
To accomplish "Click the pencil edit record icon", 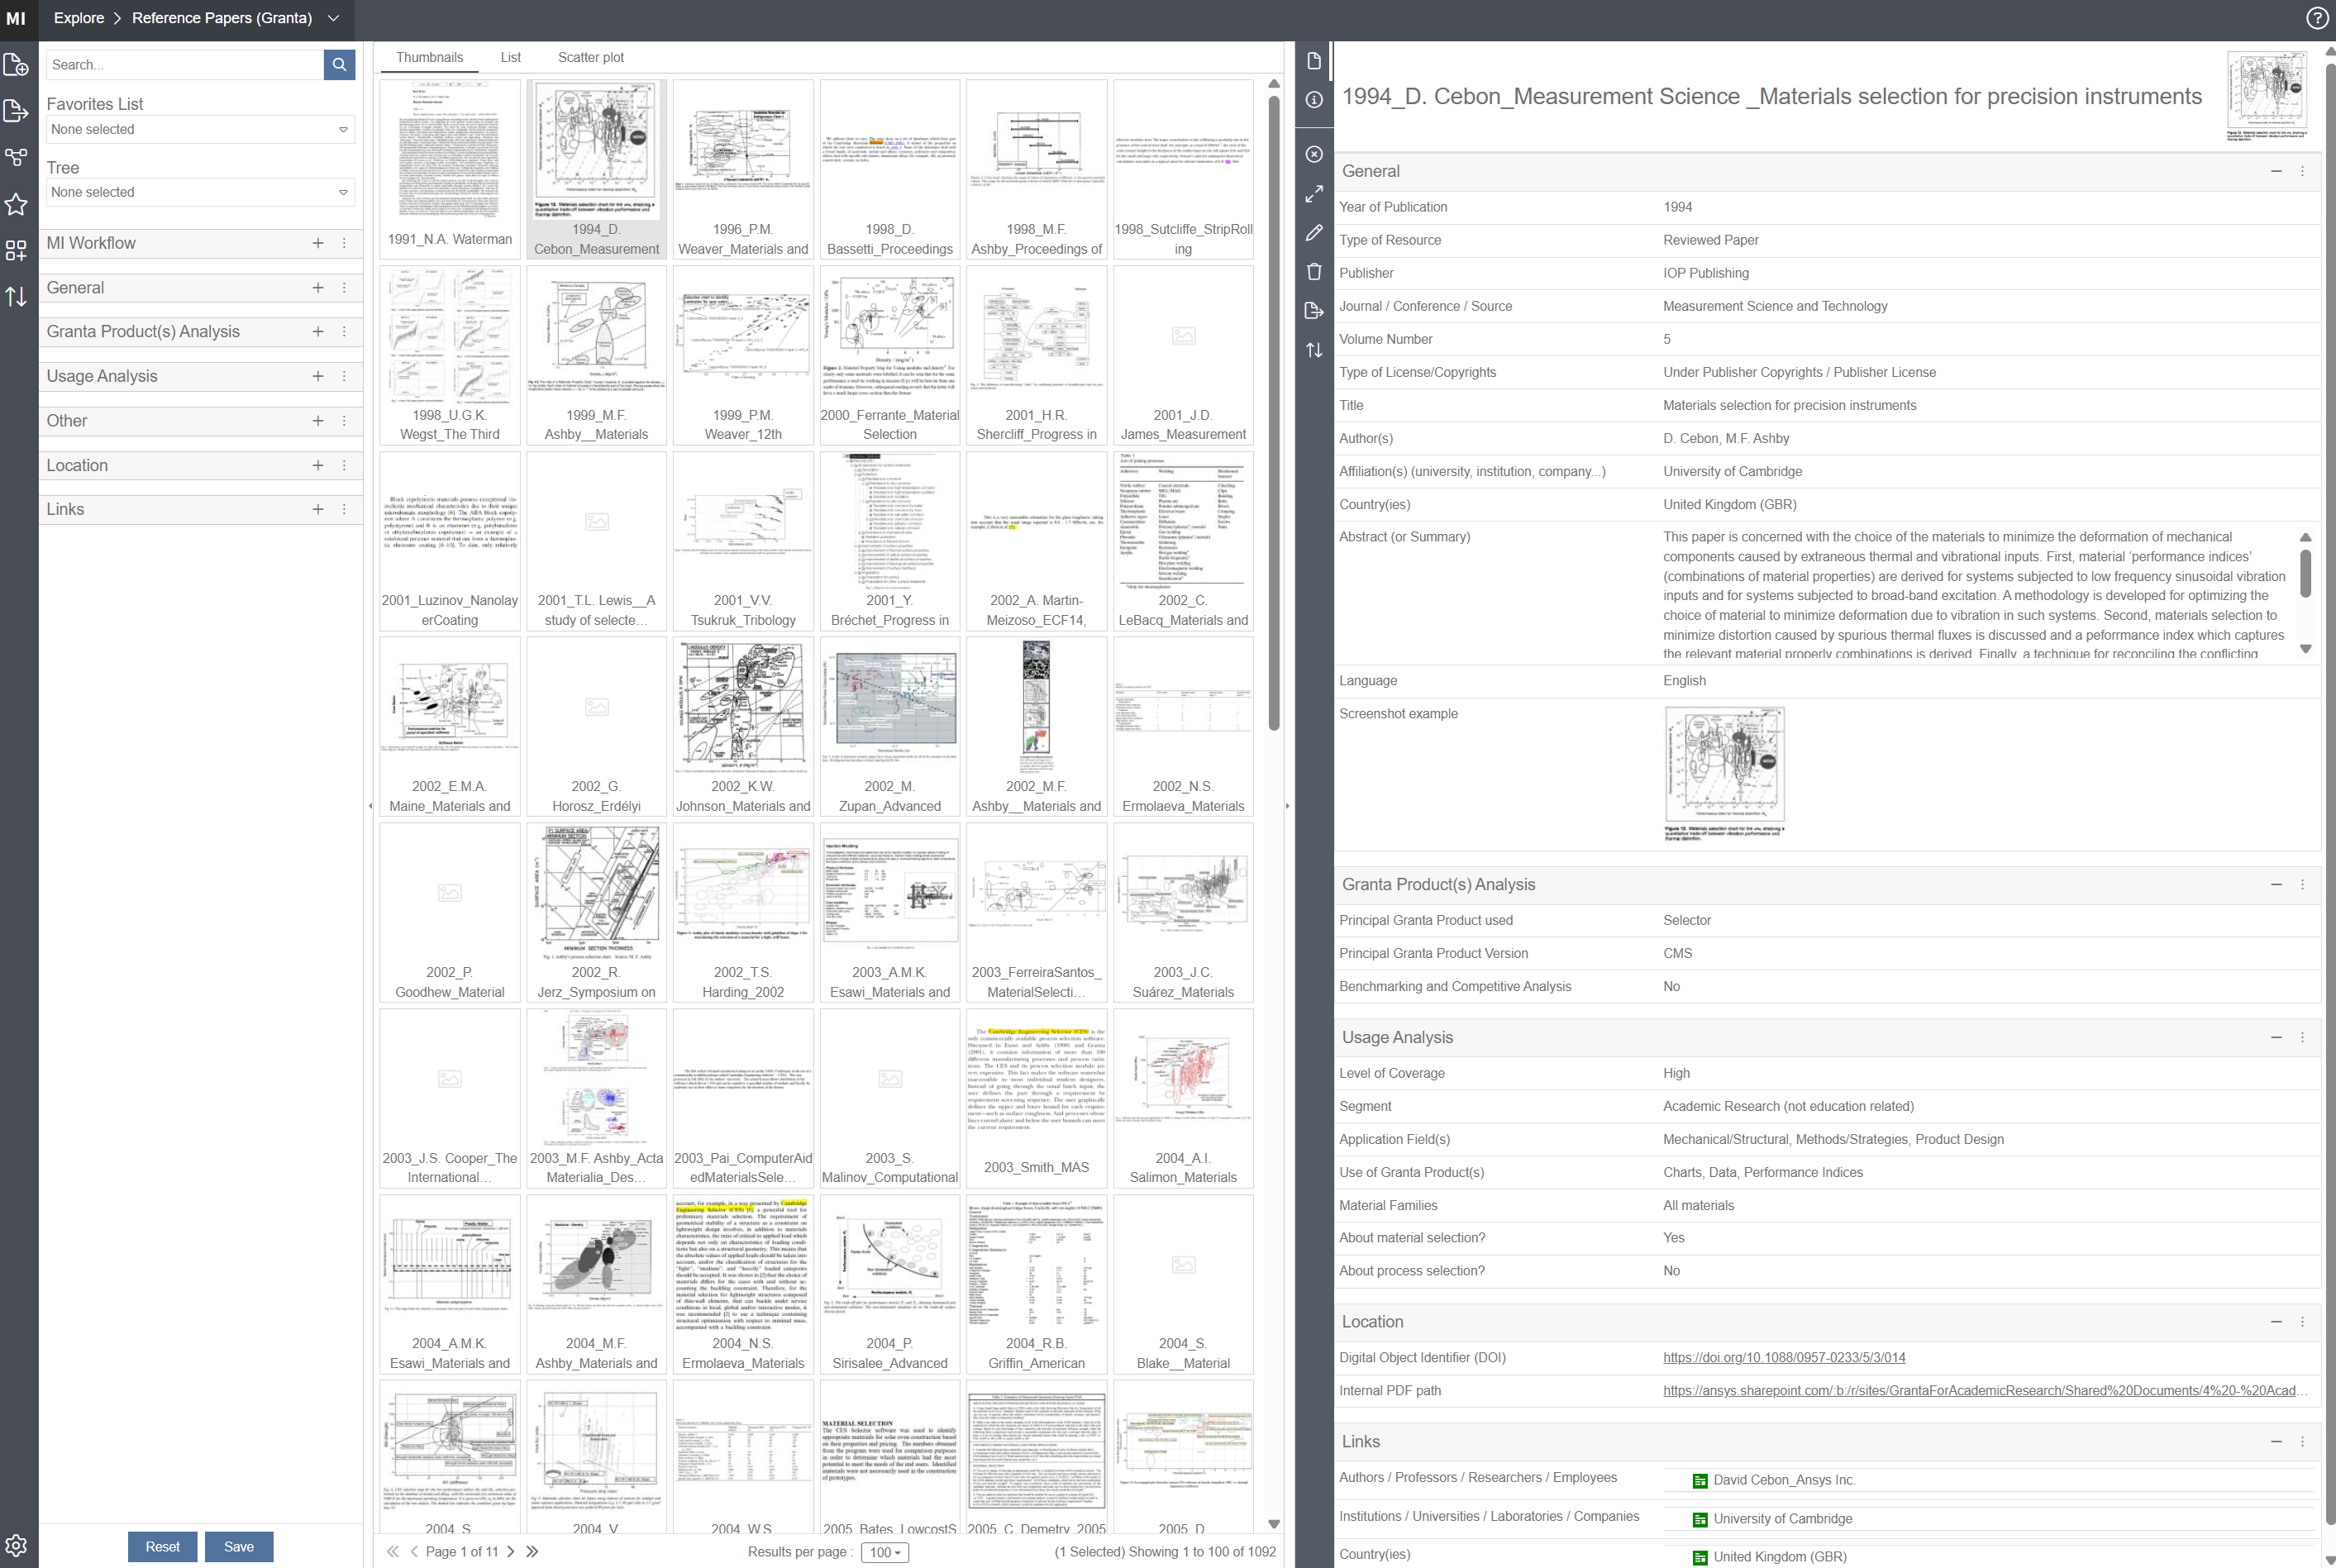I will pos(1314,232).
